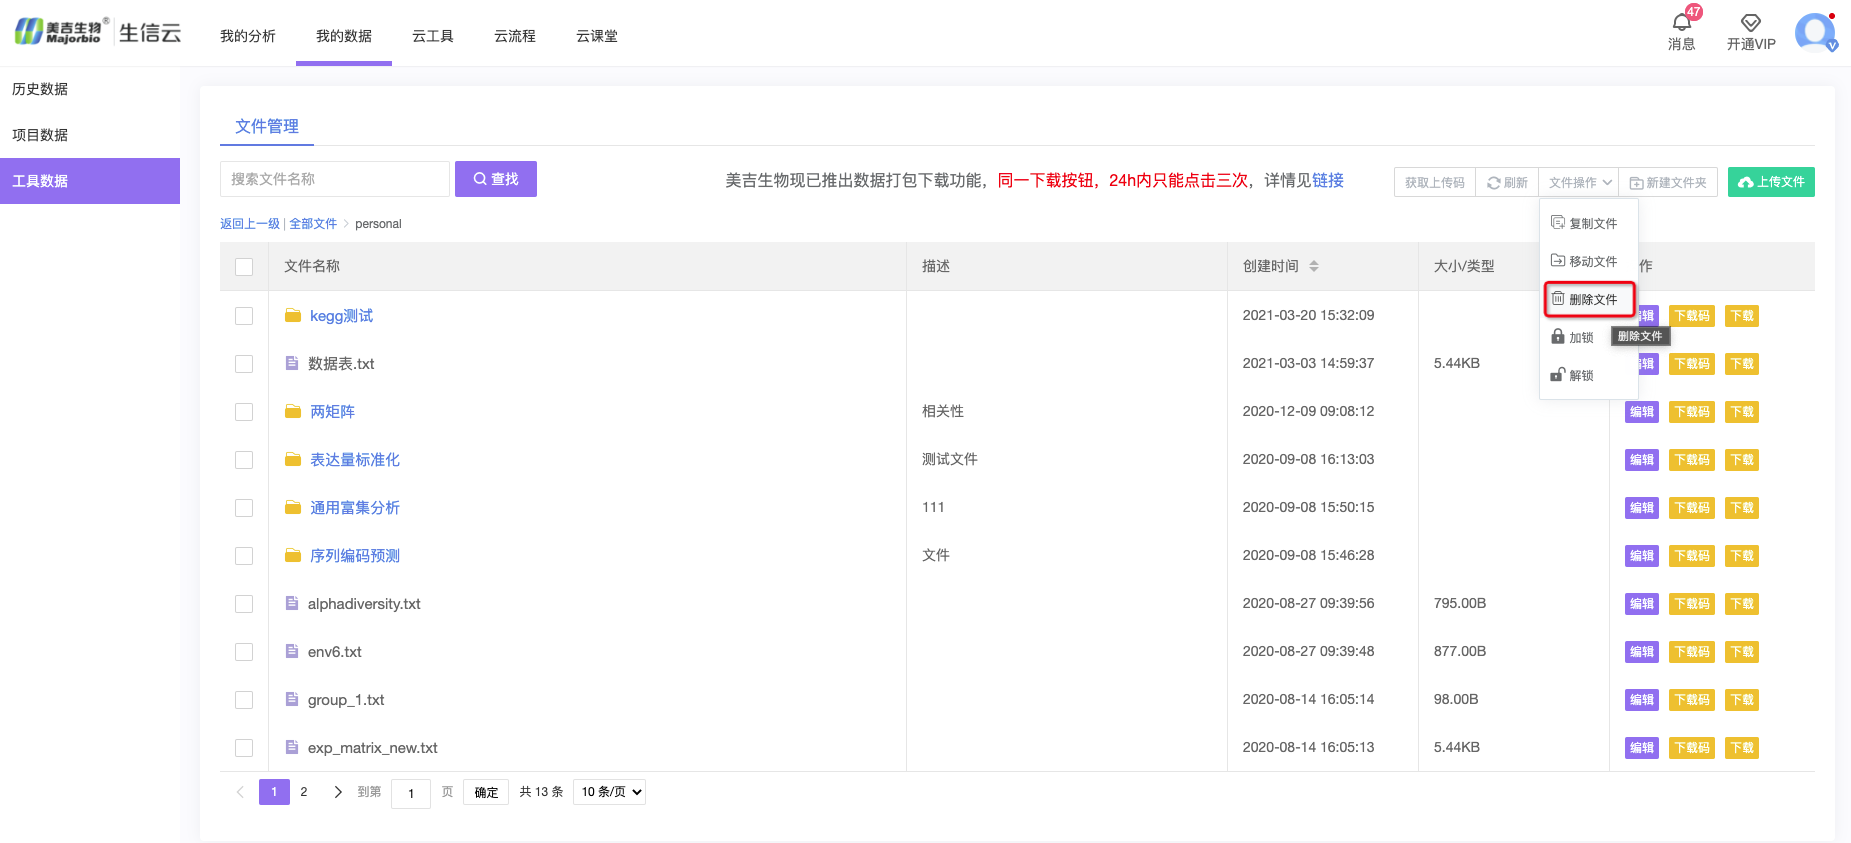This screenshot has height=843, width=1851.
Task: Go to the next page arrow
Action: (338, 792)
